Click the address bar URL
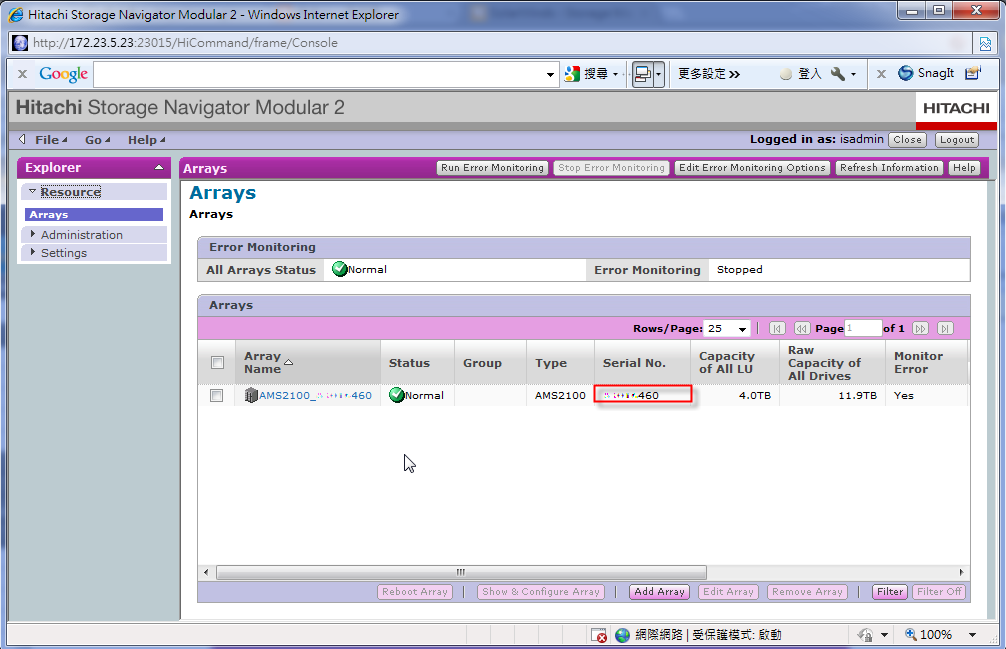This screenshot has height=649, width=1006. point(185,43)
